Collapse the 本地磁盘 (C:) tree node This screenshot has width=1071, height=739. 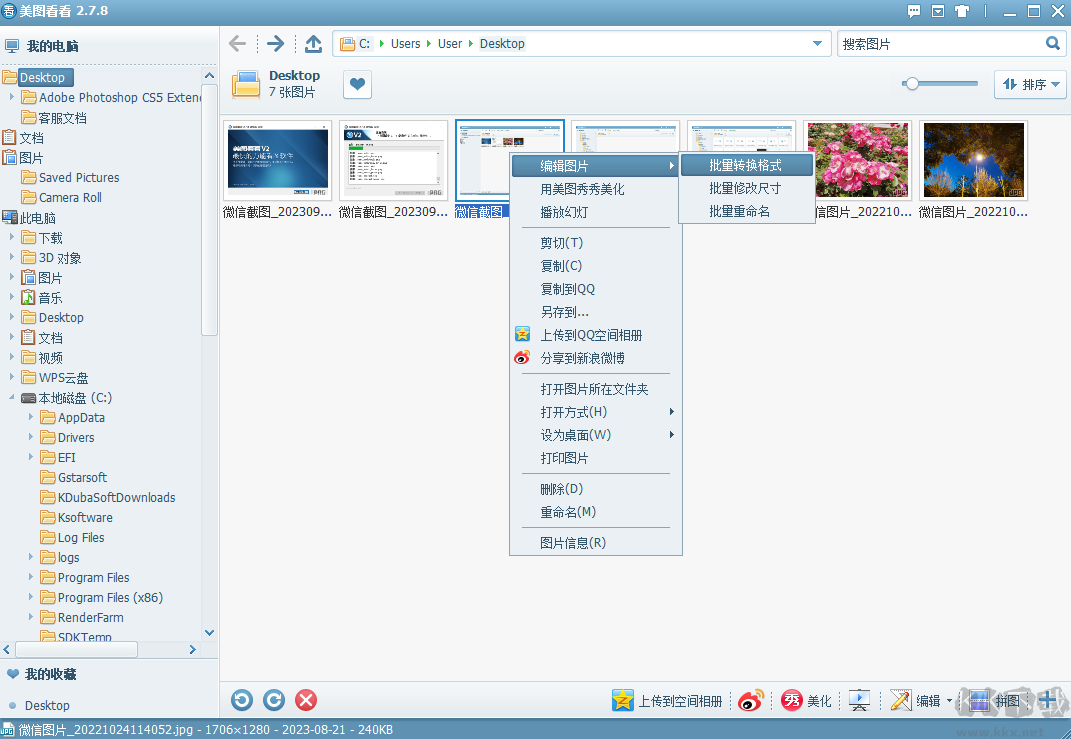pyautogui.click(x=11, y=398)
